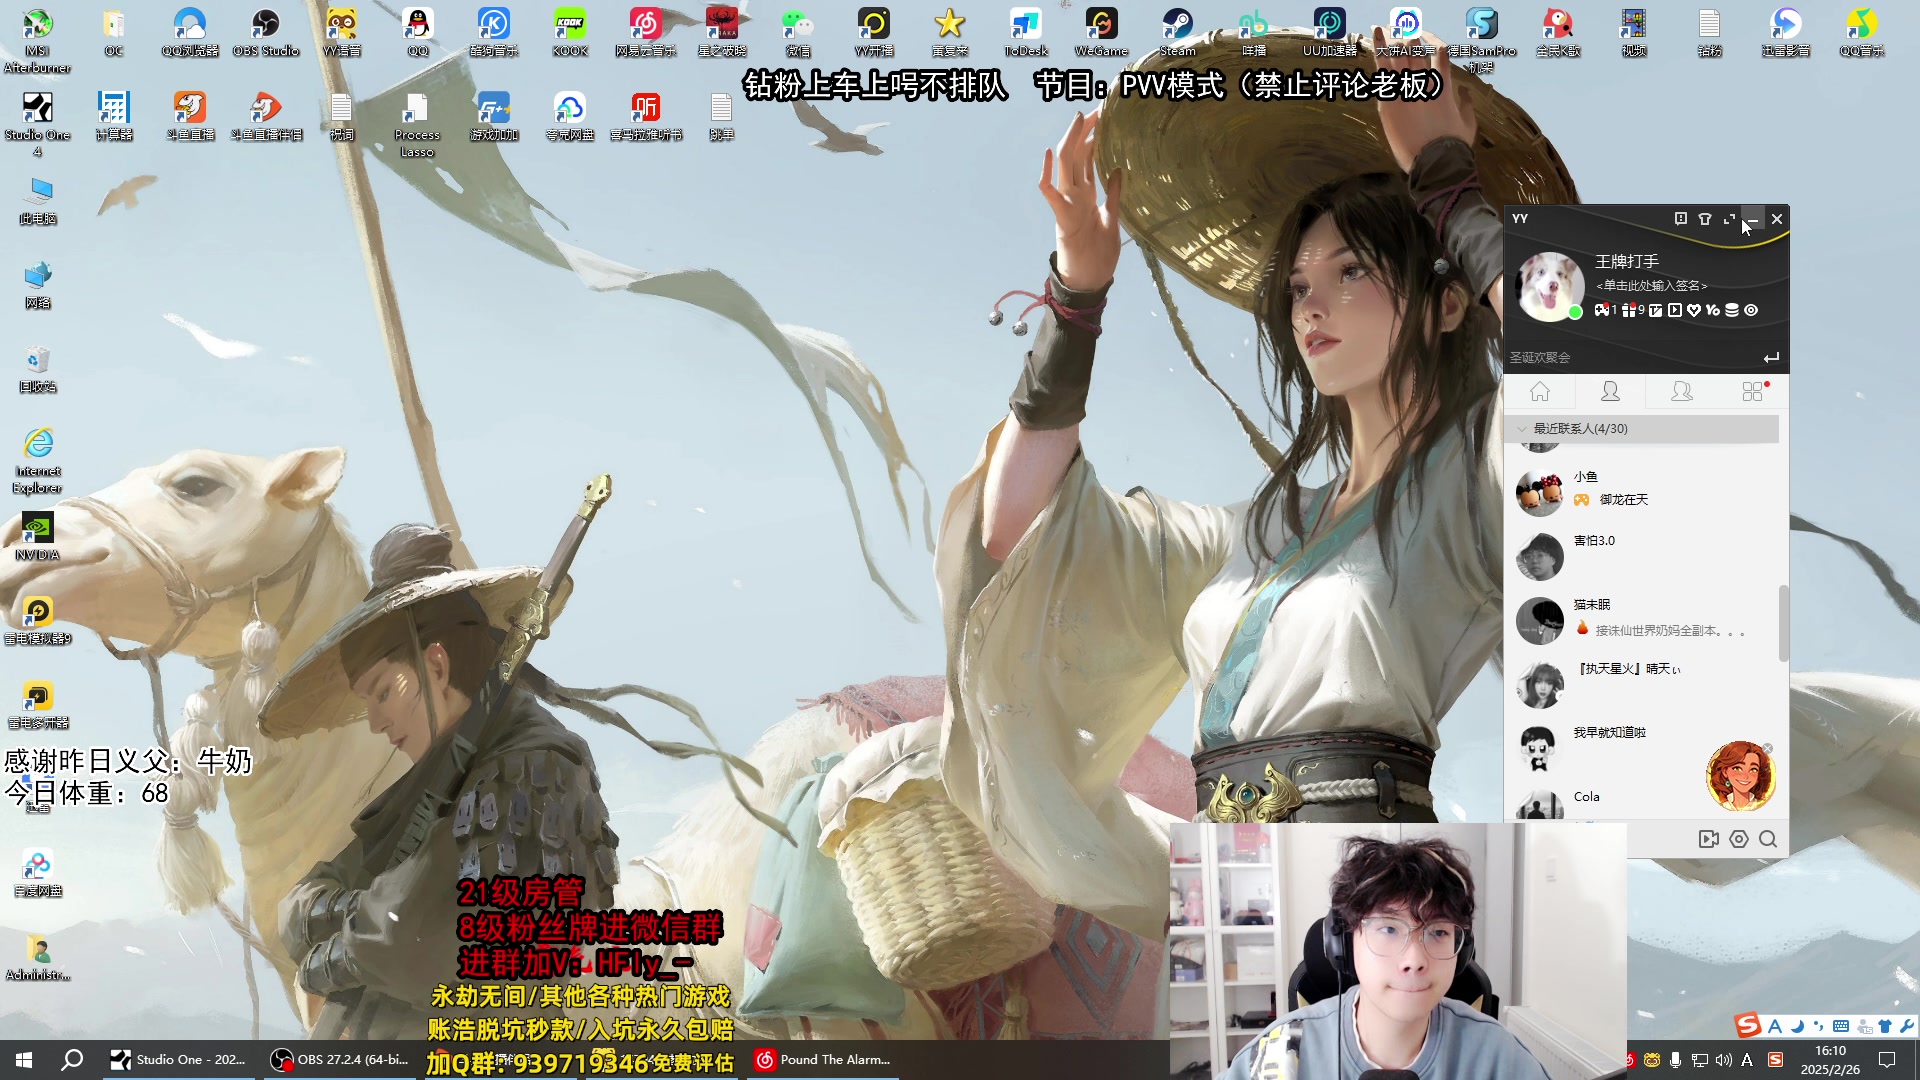The width and height of the screenshot is (1920, 1080).
Task: Select the Studio One 4 desktop icon
Action: click(38, 124)
